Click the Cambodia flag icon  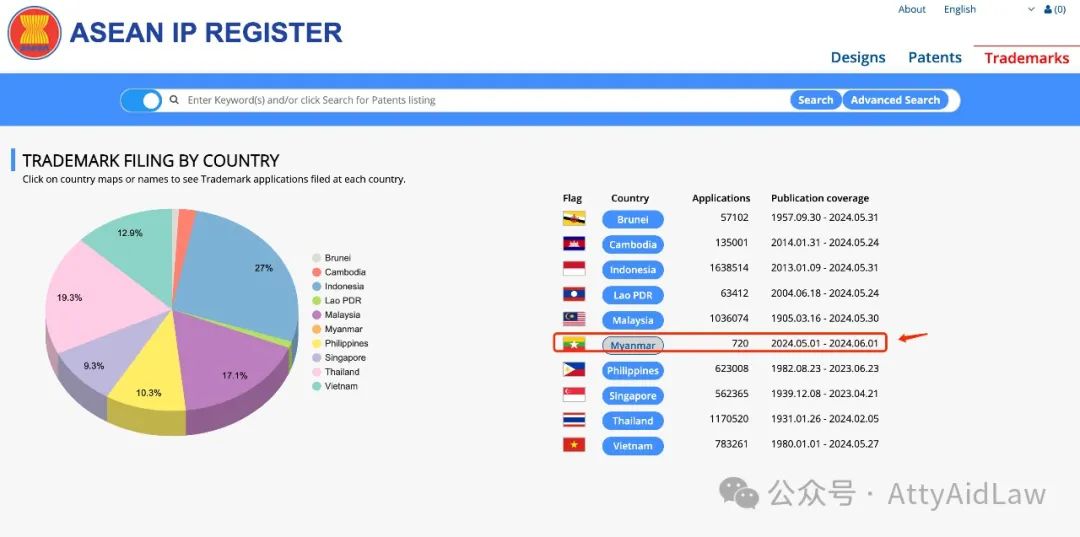click(x=574, y=244)
